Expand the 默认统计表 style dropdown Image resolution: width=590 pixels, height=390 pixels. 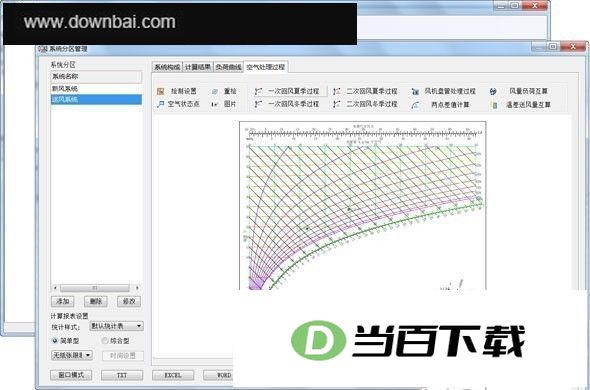click(x=117, y=326)
